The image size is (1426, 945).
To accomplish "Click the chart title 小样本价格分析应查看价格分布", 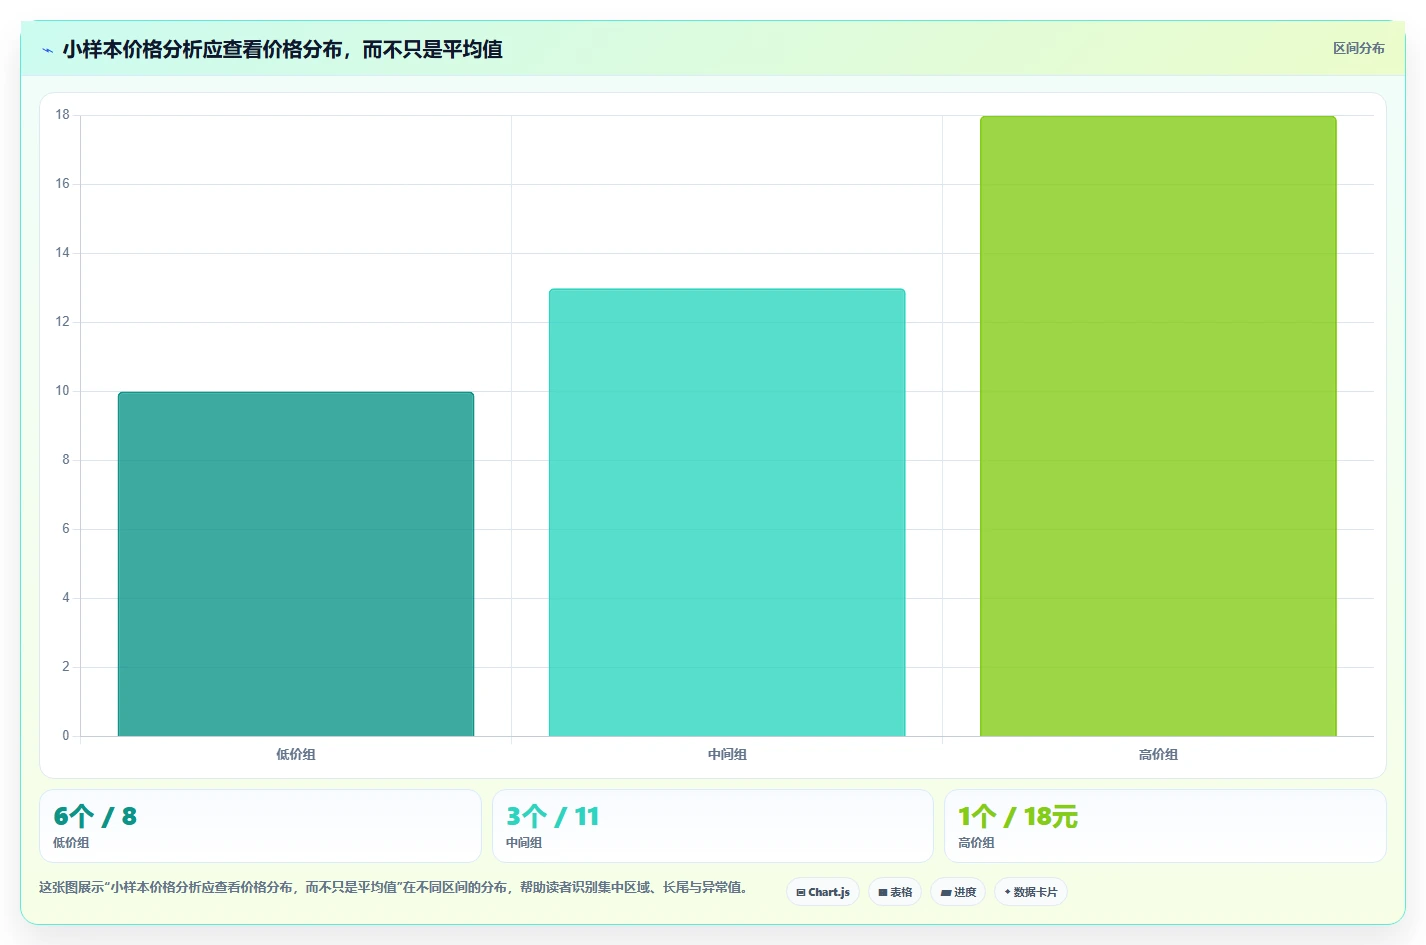I will tap(282, 49).
